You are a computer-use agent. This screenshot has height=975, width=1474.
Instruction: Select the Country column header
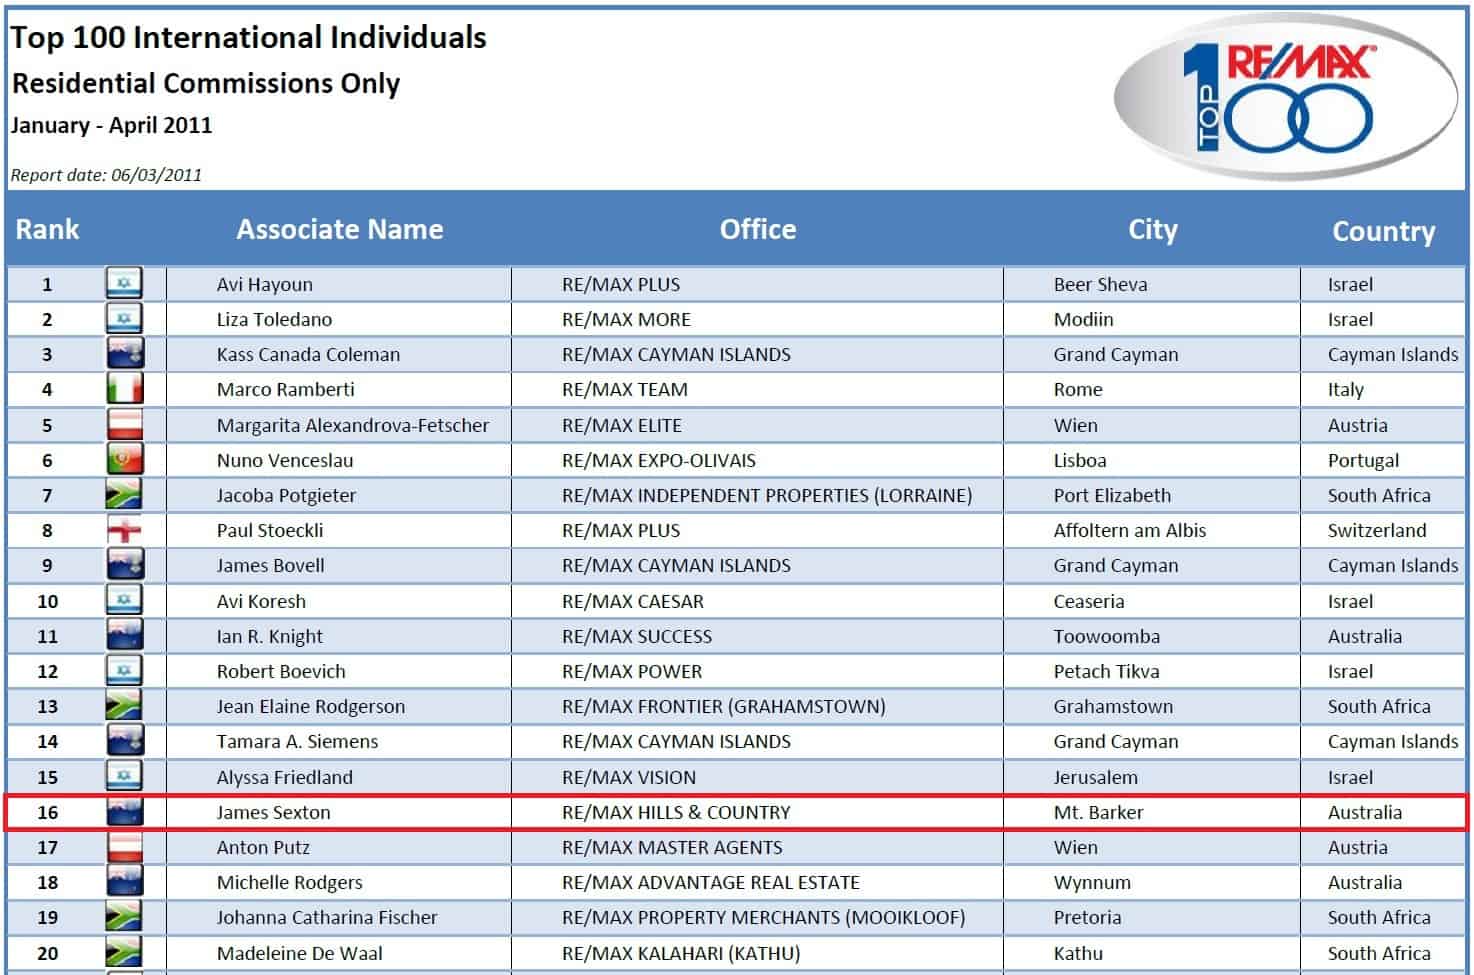[x=1383, y=231]
